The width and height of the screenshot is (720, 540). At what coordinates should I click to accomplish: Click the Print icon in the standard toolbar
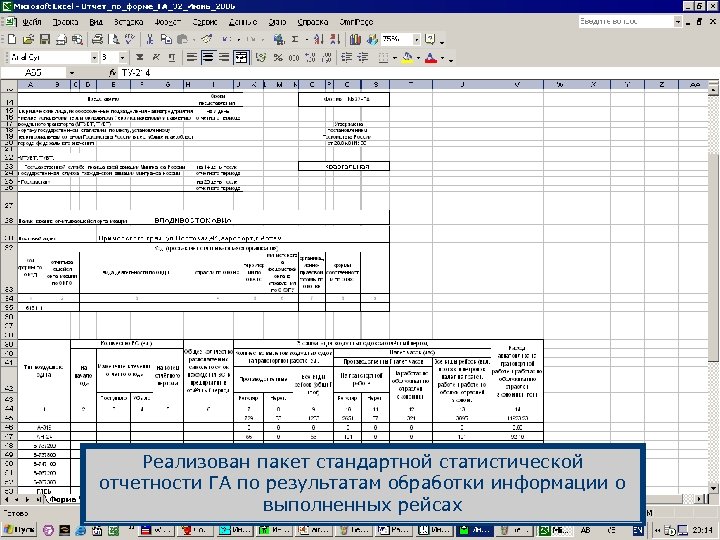click(97, 39)
